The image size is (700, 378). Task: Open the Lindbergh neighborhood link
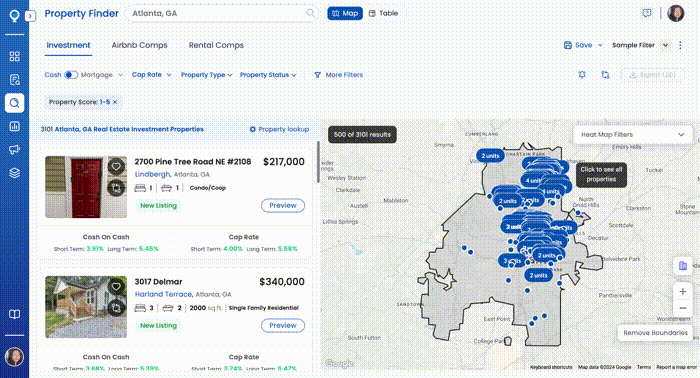153,174
